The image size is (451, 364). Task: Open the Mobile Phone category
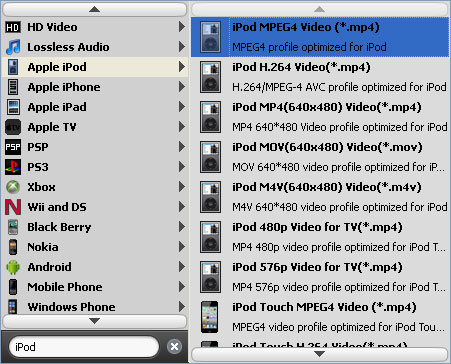coord(95,287)
